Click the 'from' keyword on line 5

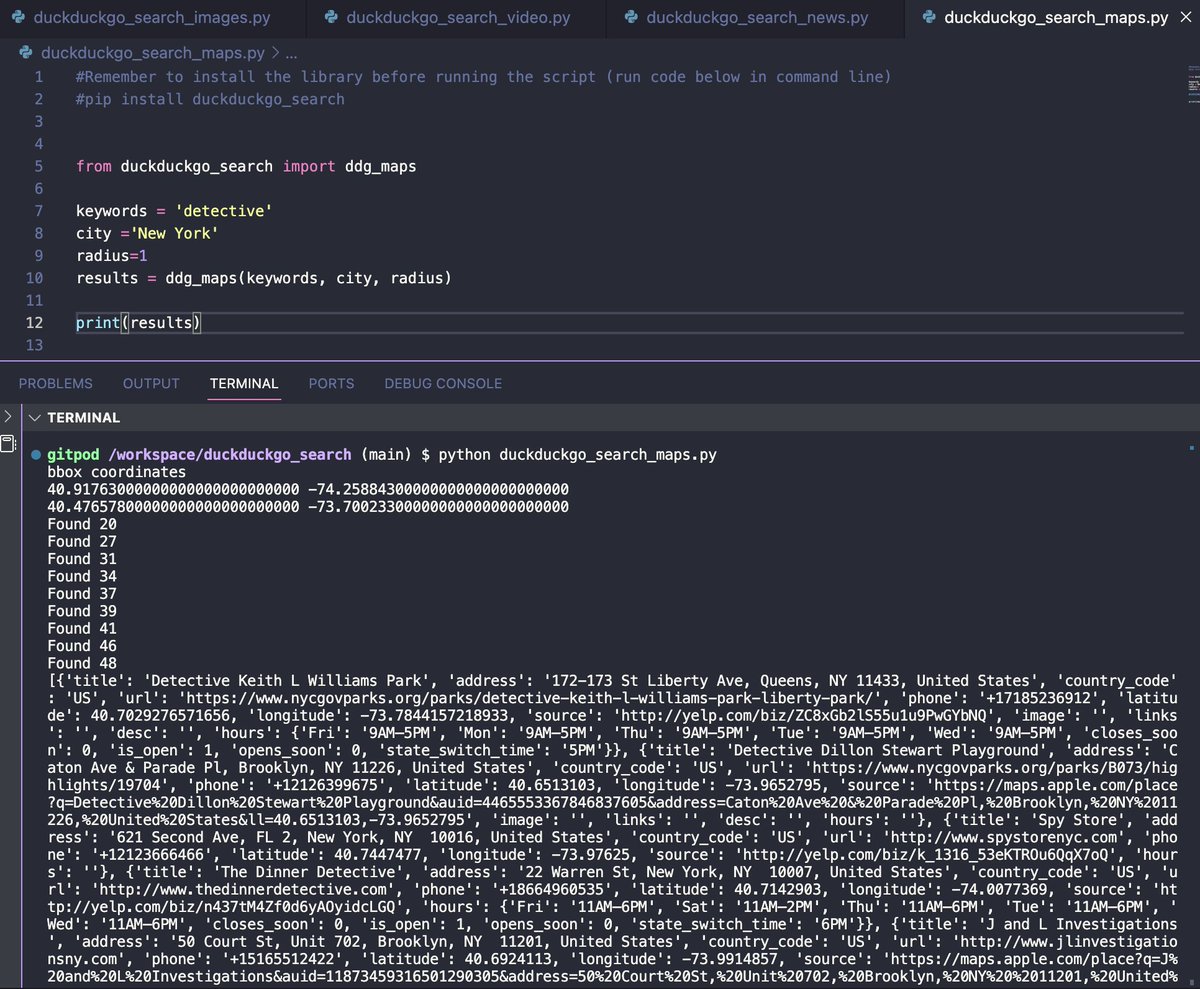(x=94, y=166)
